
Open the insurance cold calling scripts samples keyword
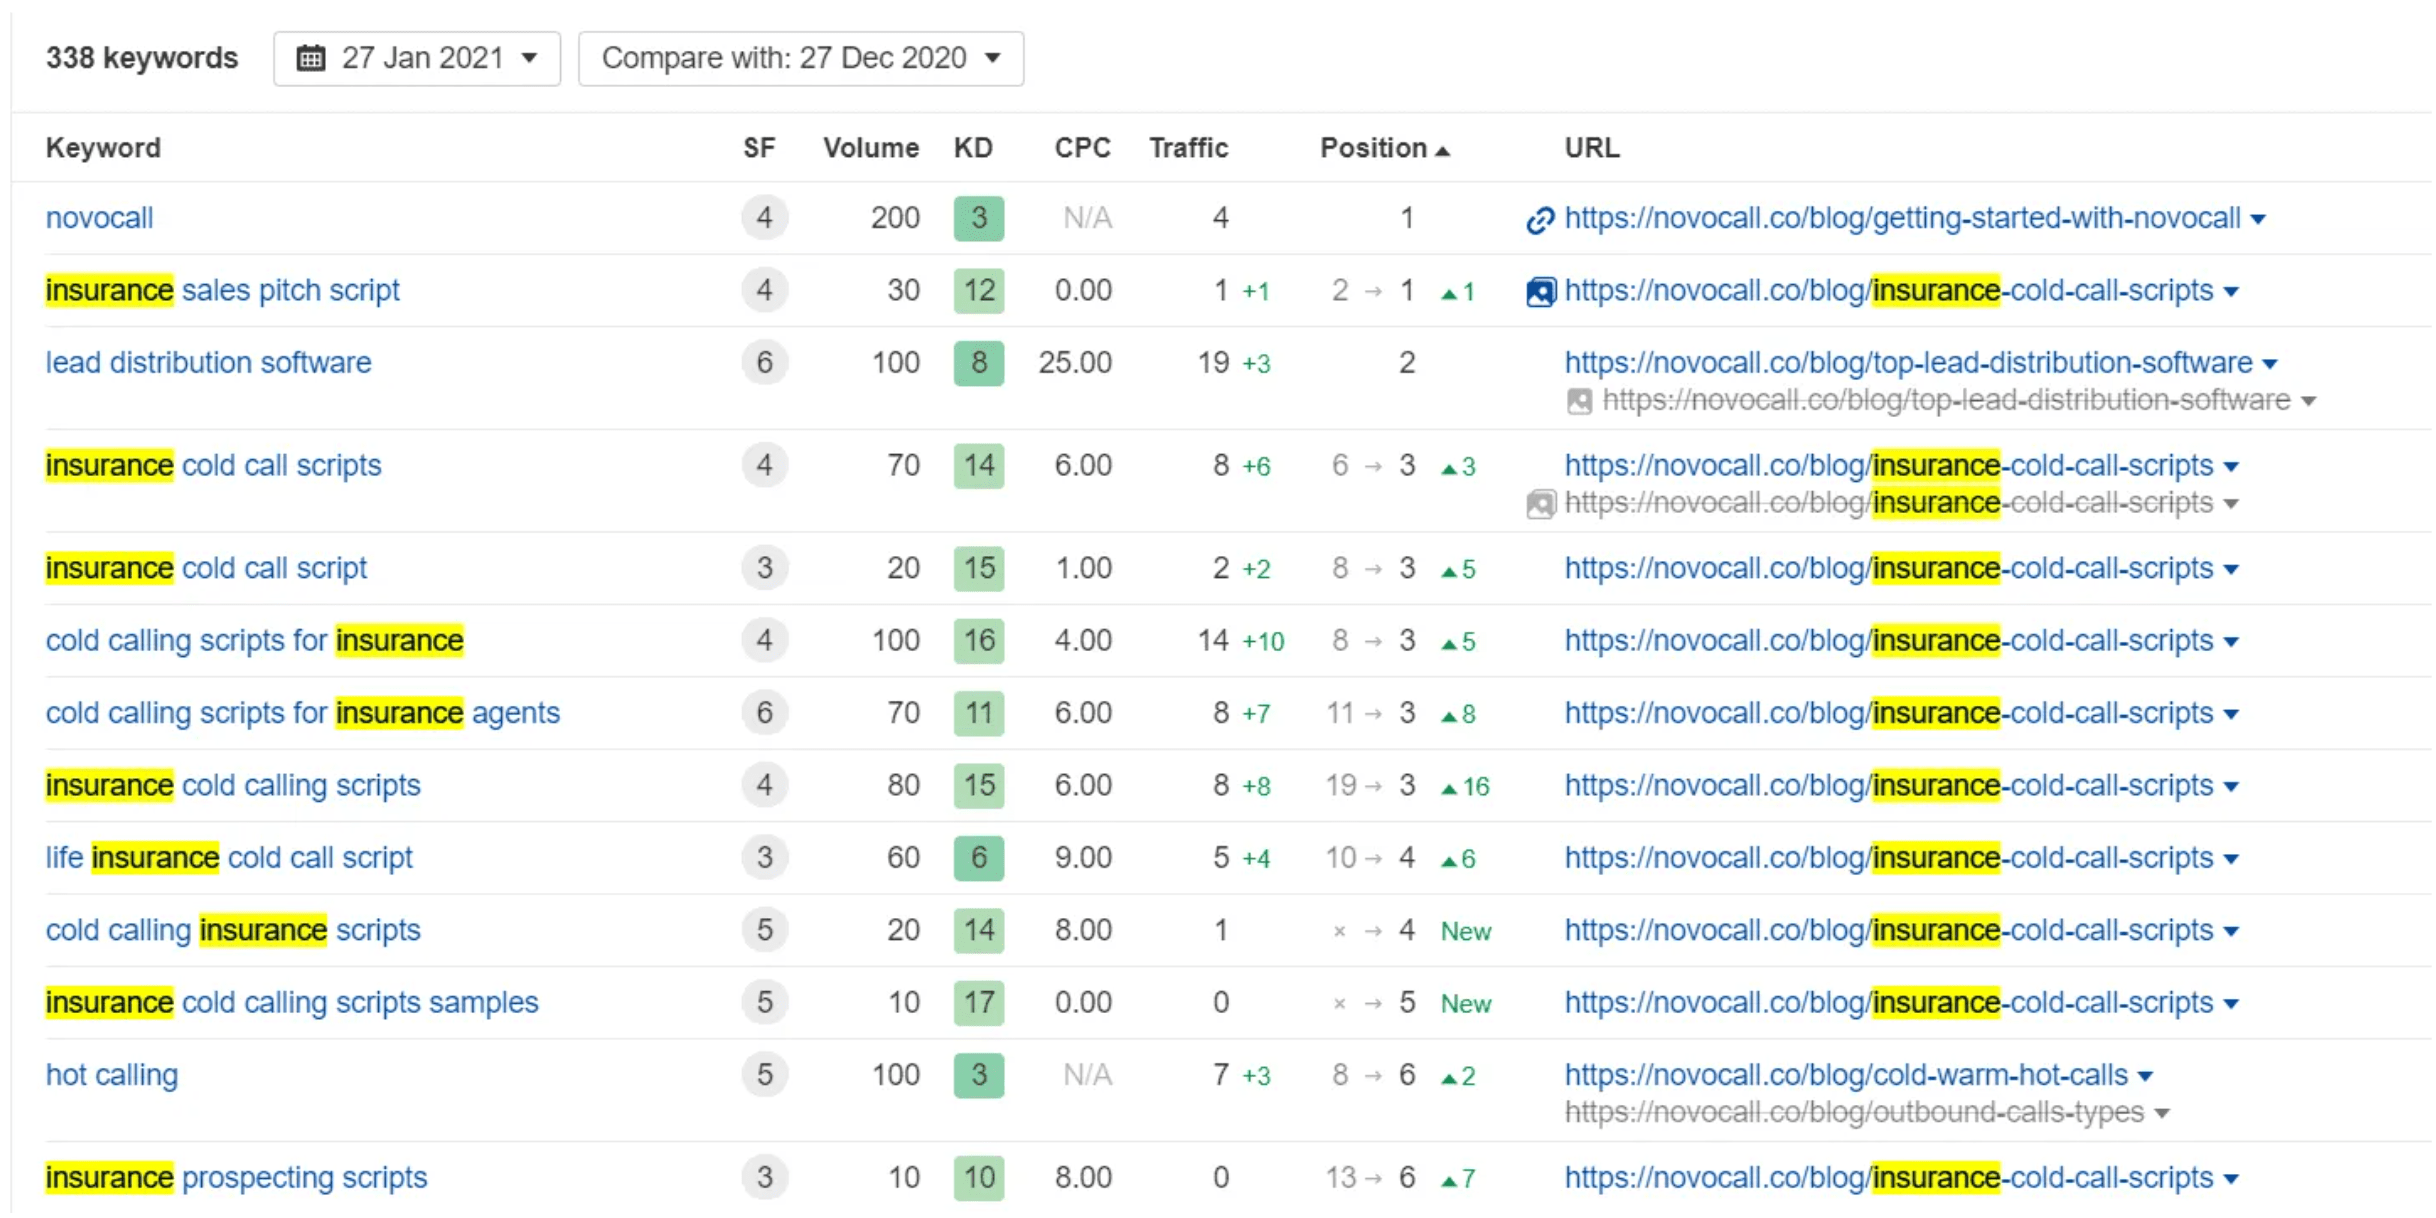click(292, 1002)
